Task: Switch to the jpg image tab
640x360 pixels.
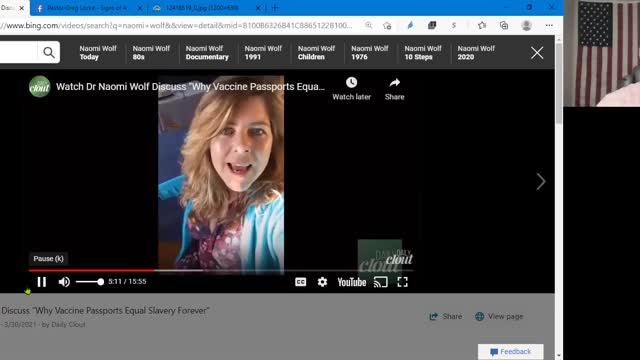Action: coord(202,8)
